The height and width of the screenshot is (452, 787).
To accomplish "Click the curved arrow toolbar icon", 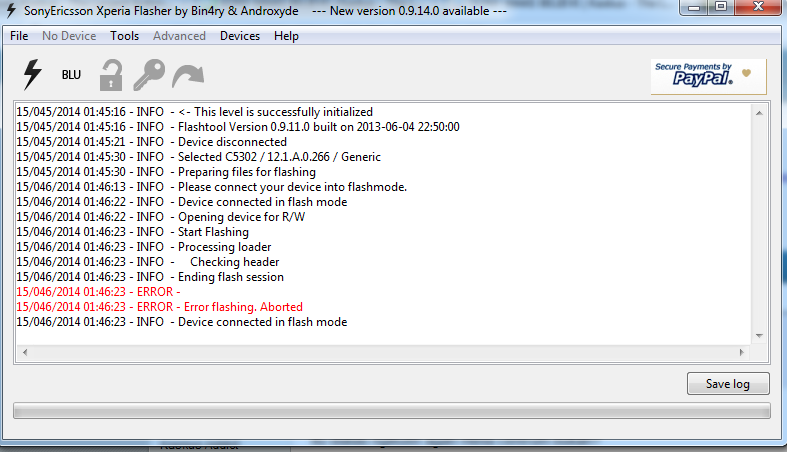I will tap(188, 76).
